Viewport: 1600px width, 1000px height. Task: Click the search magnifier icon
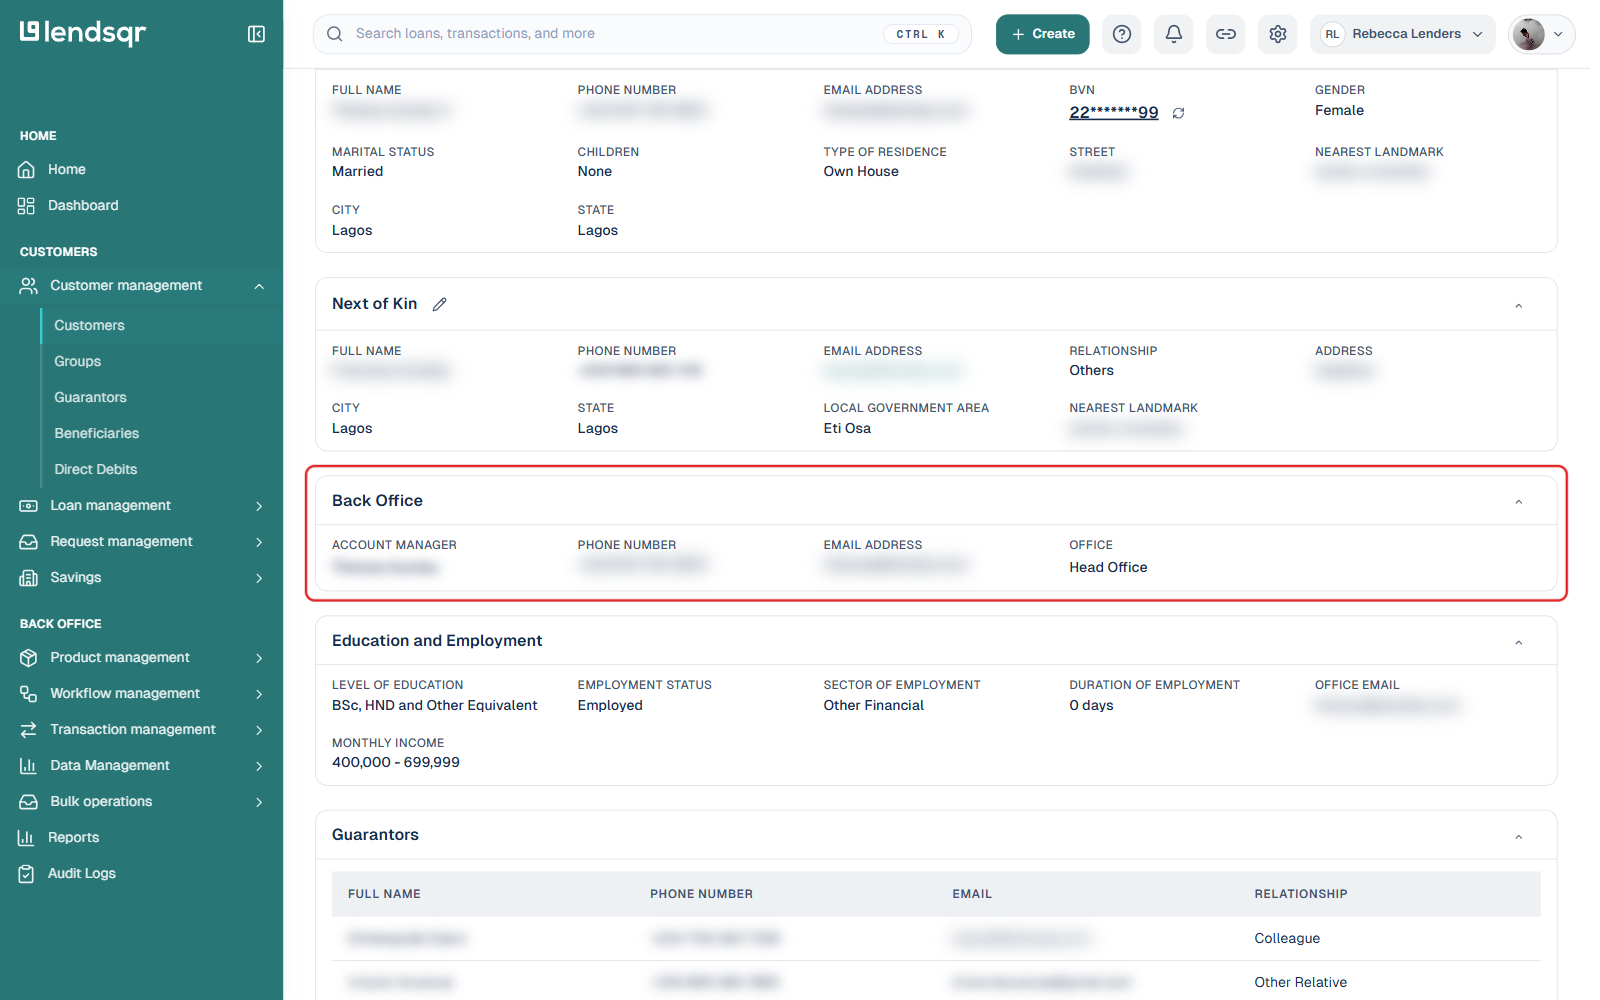[x=335, y=34]
